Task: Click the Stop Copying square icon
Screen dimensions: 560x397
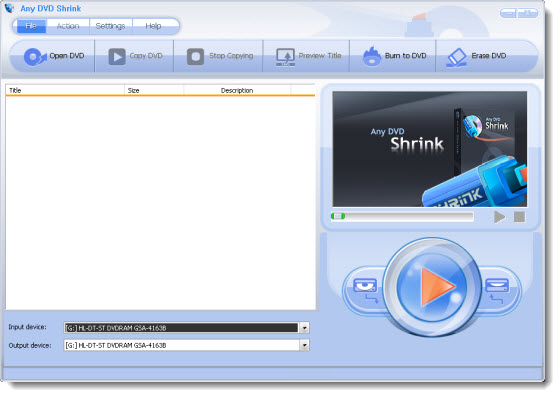Action: click(x=195, y=56)
